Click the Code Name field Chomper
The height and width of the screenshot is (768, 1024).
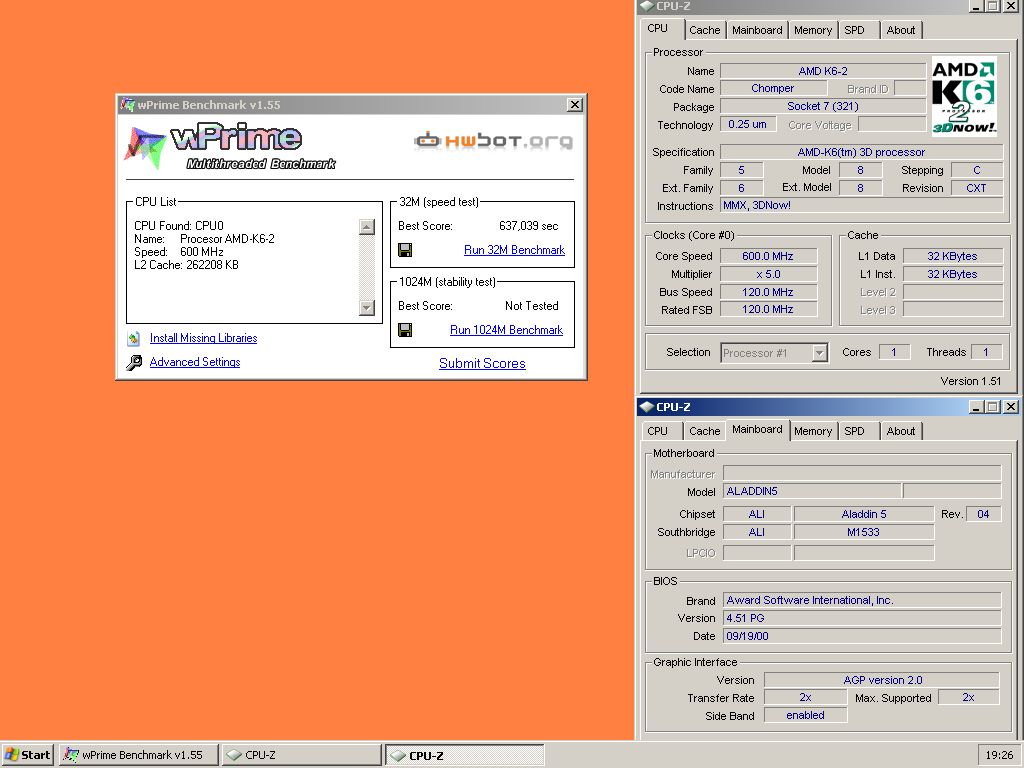[773, 88]
